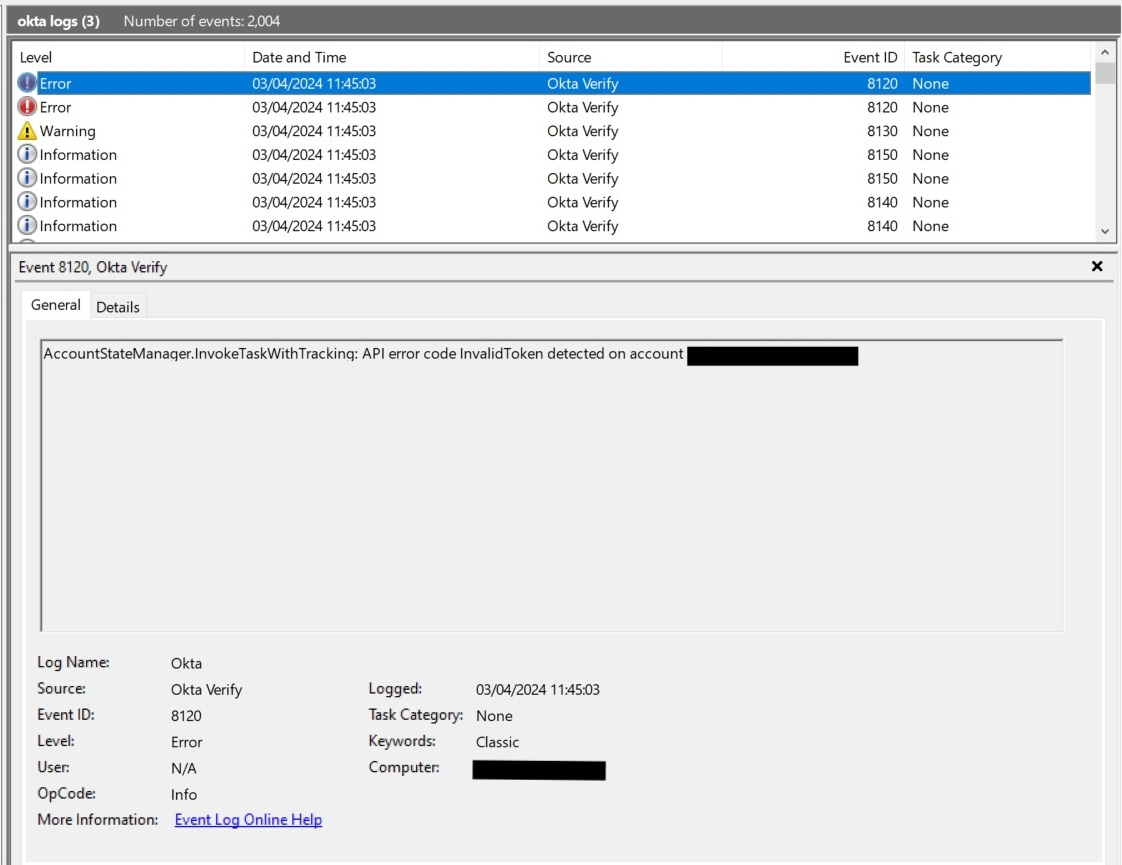Select the yellow Warning icon for event 8130

click(28, 131)
